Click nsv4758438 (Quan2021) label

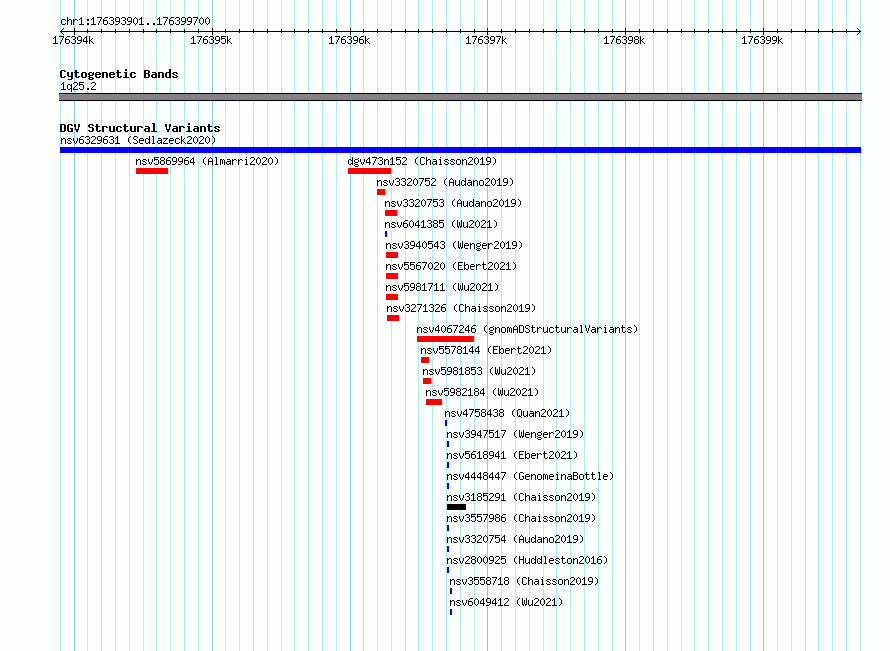(507, 413)
